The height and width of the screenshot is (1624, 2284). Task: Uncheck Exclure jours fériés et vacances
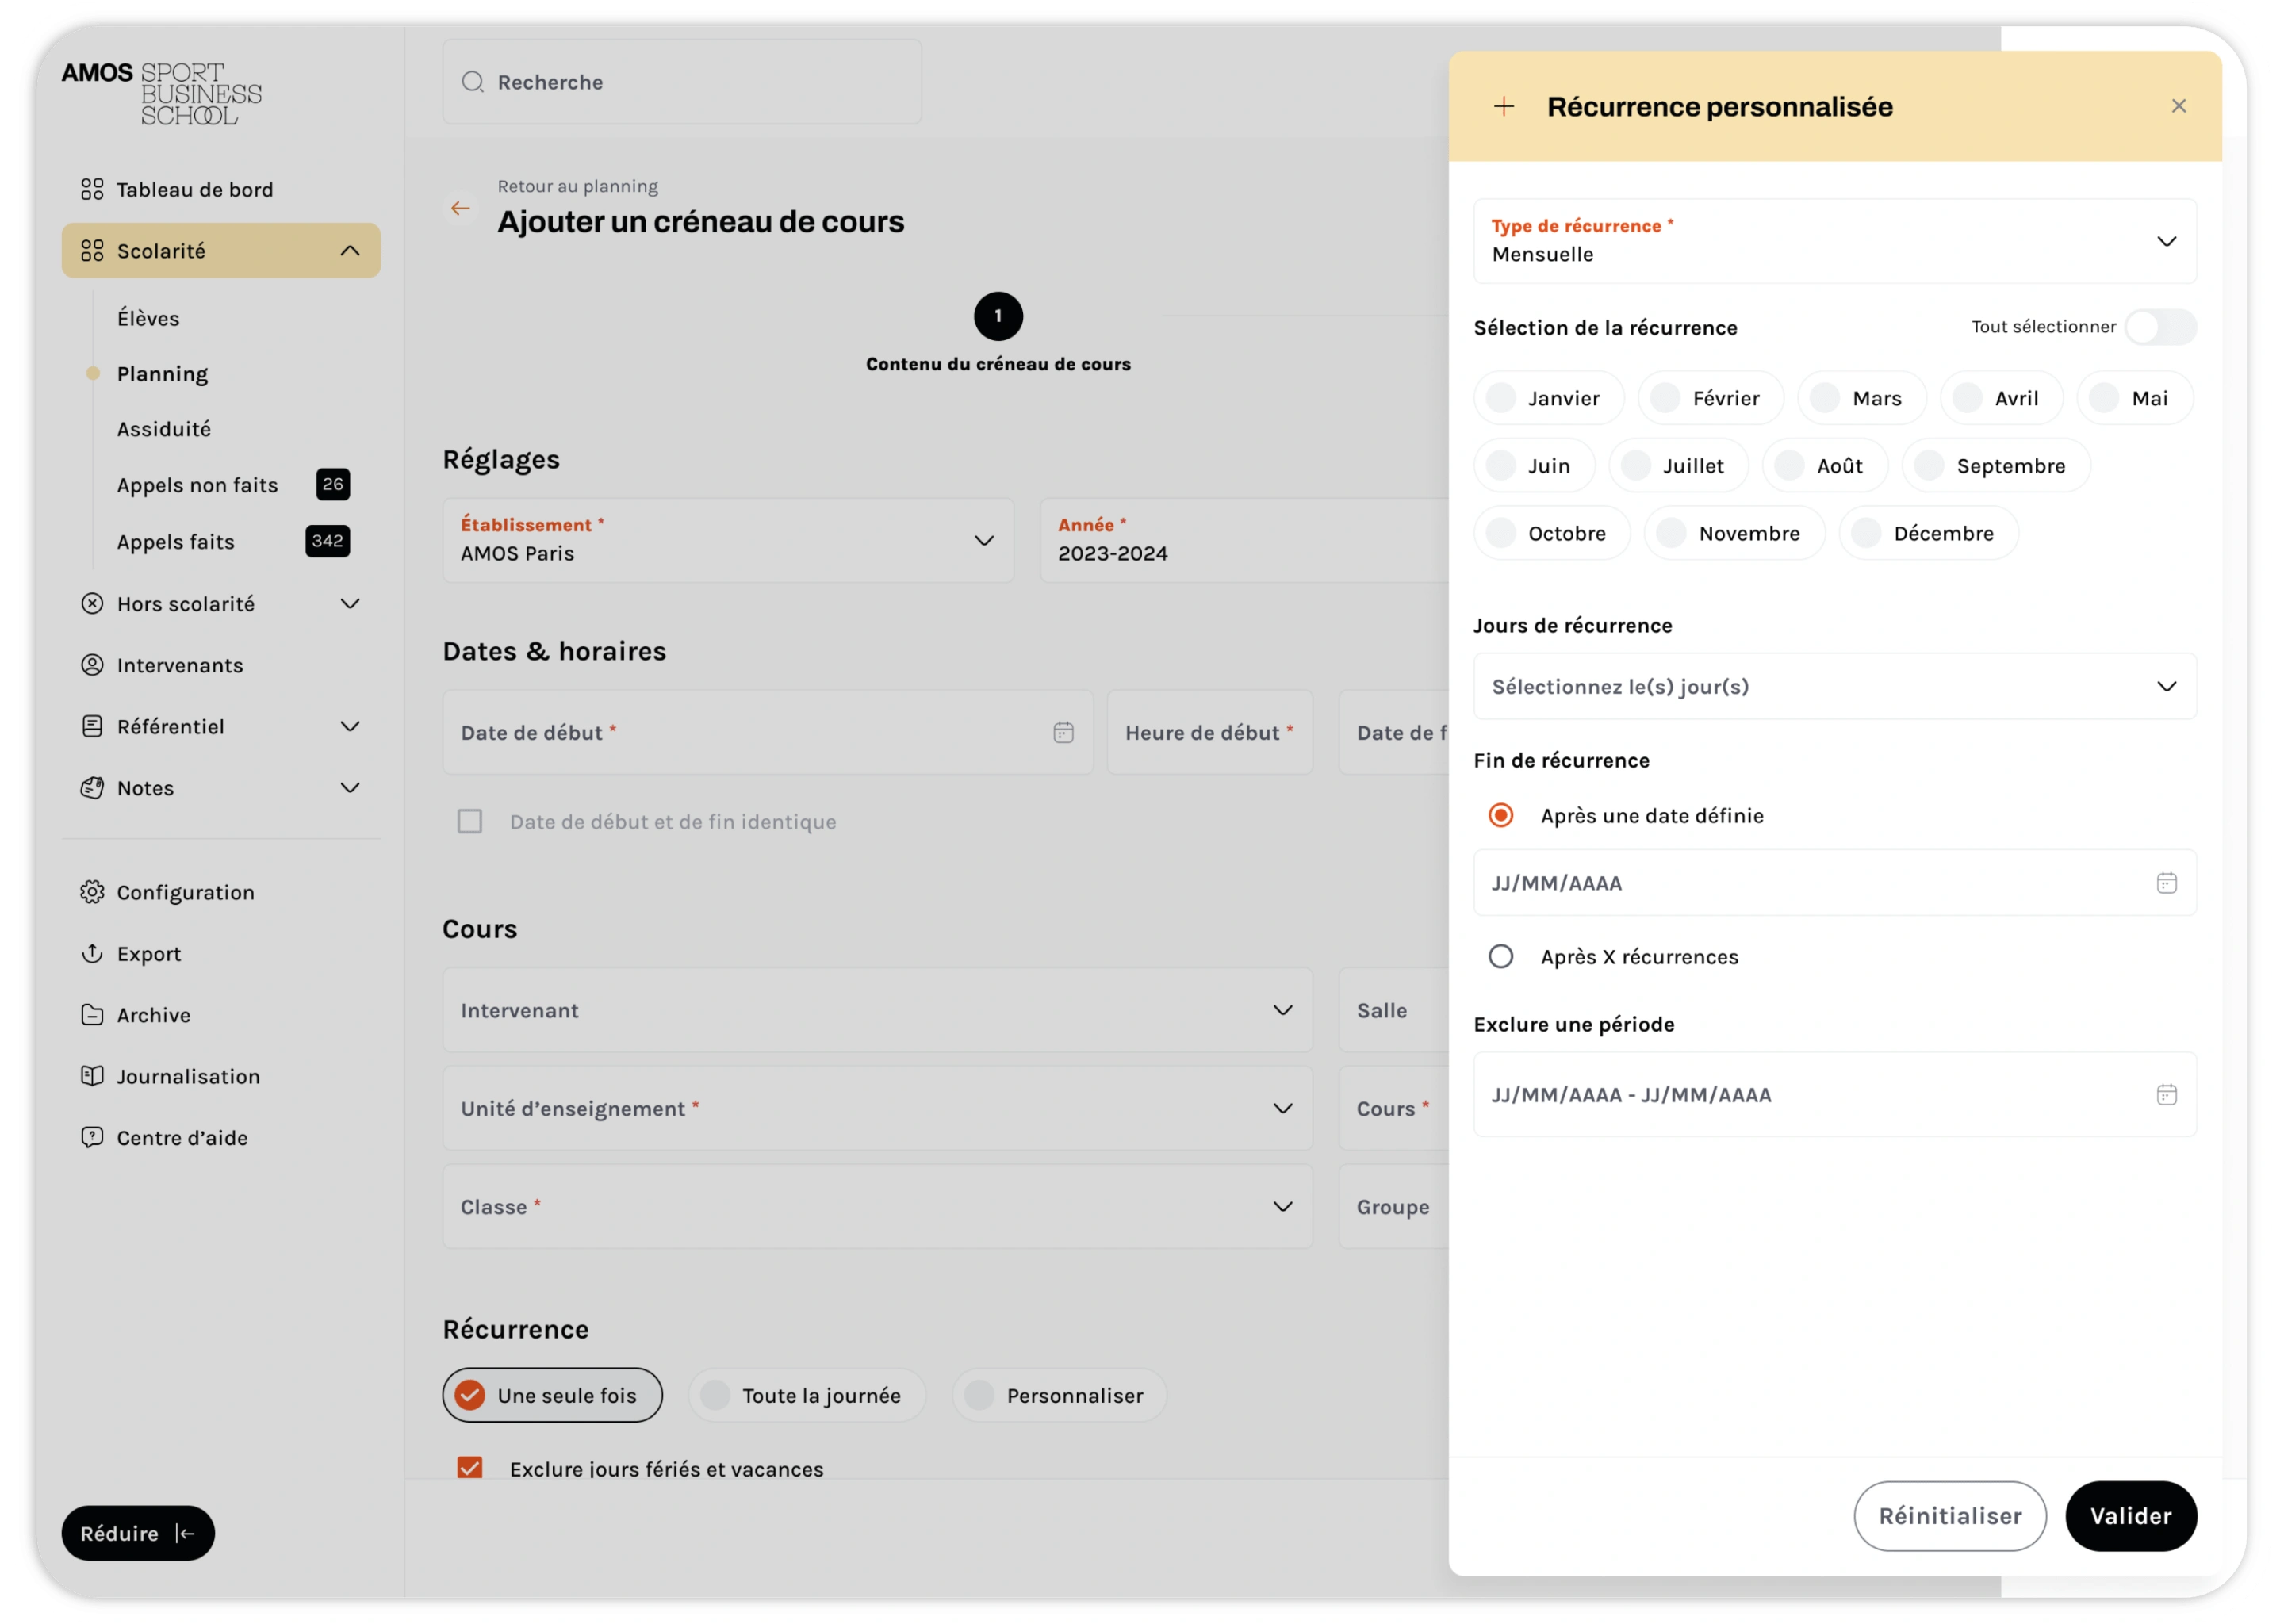[470, 1468]
